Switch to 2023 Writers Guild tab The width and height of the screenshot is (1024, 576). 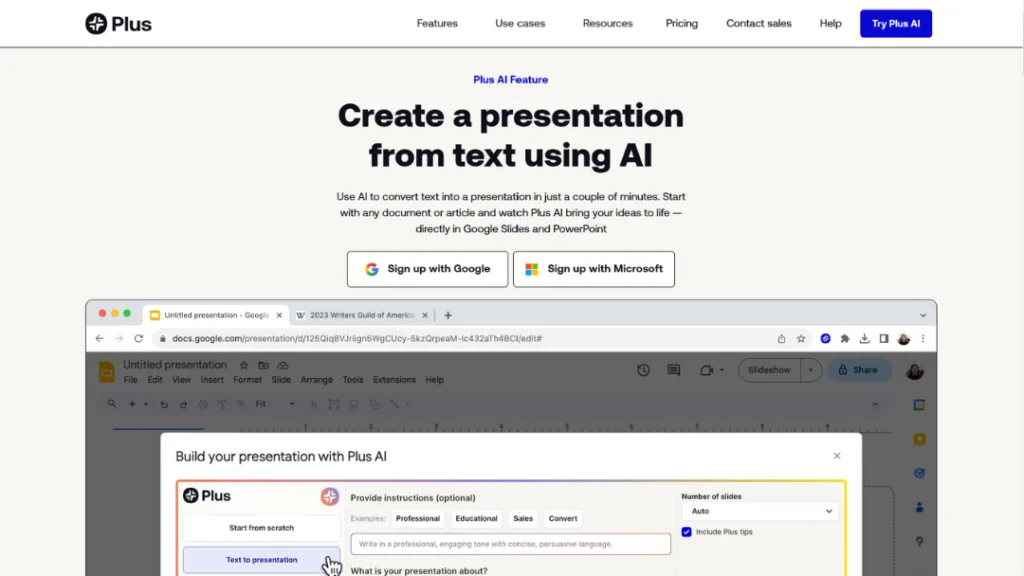click(361, 315)
